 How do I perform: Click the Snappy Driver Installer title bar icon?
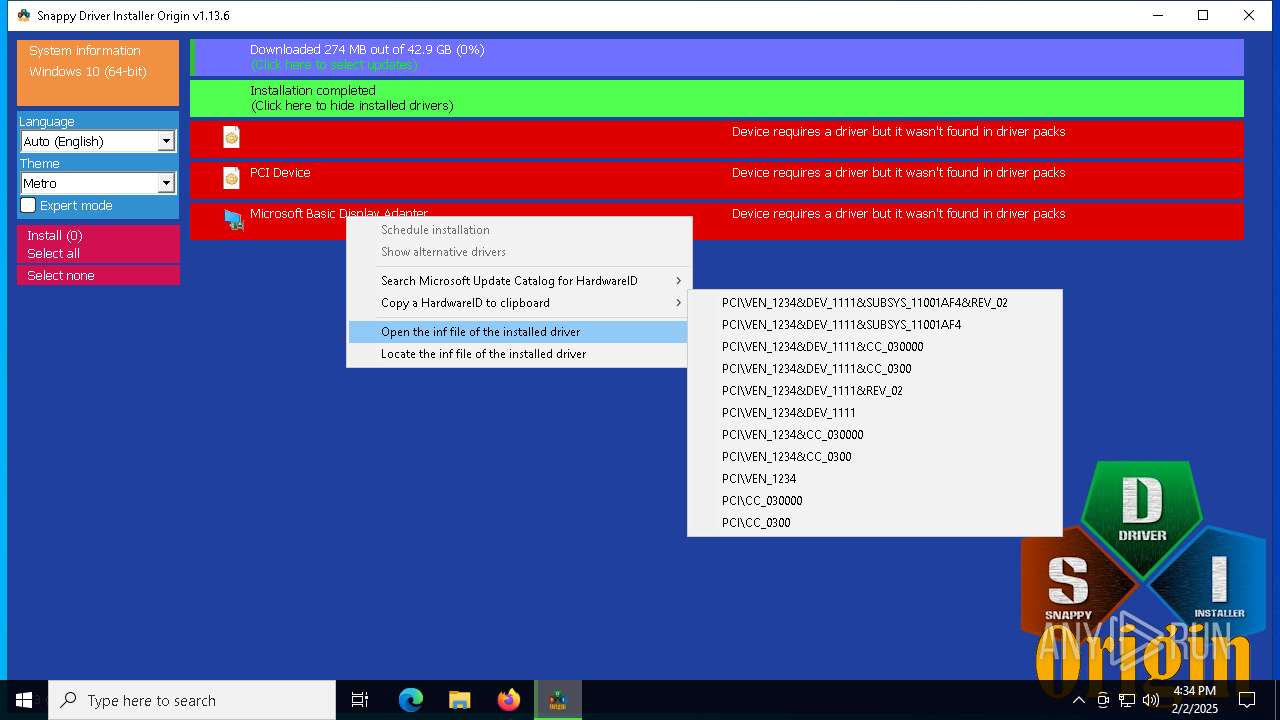(24, 15)
